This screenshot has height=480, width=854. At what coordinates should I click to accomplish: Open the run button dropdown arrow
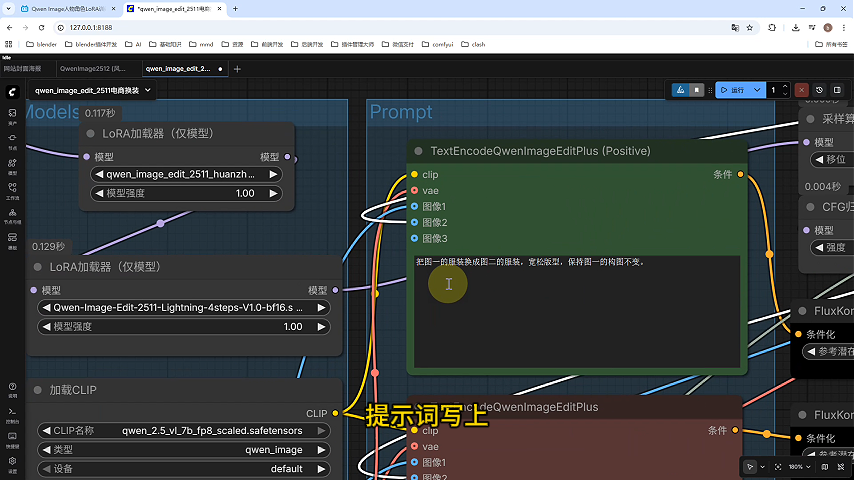coord(757,90)
